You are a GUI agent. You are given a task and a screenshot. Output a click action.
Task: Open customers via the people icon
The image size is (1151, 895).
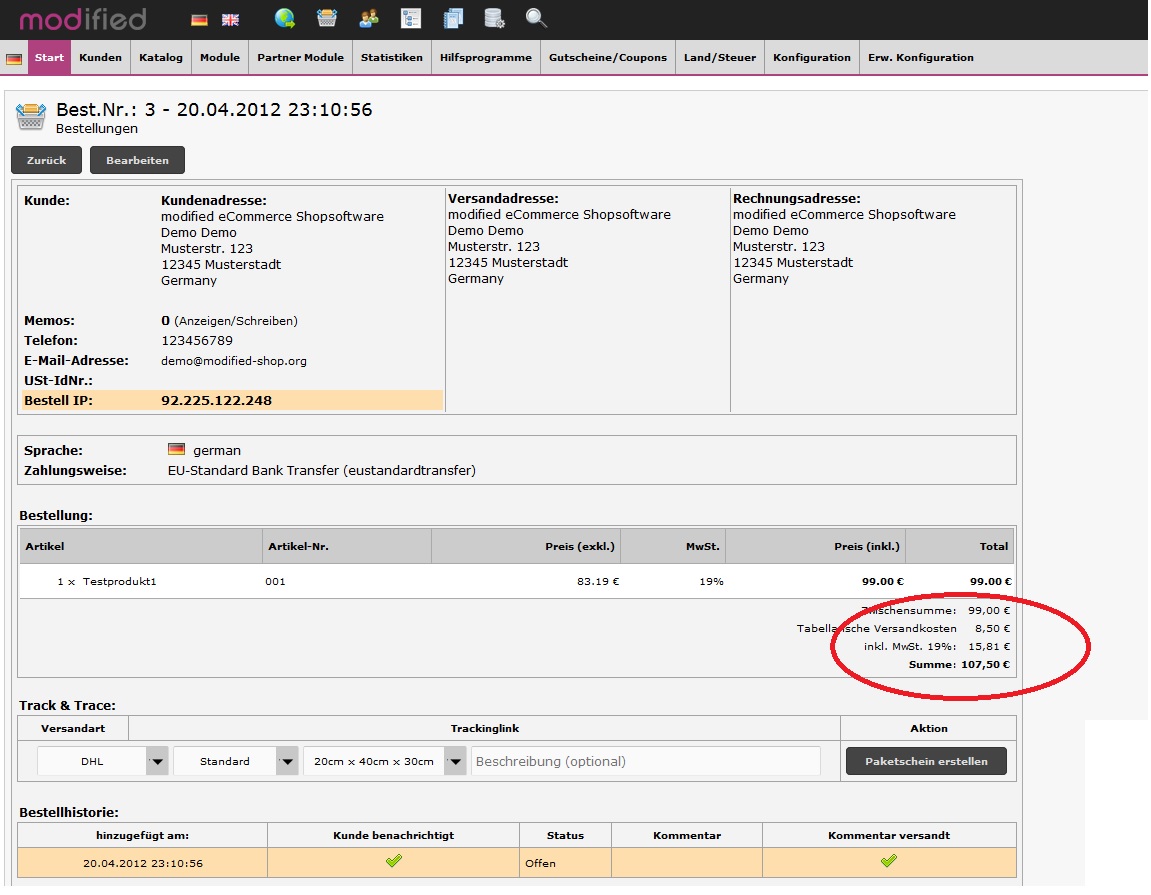[x=369, y=18]
